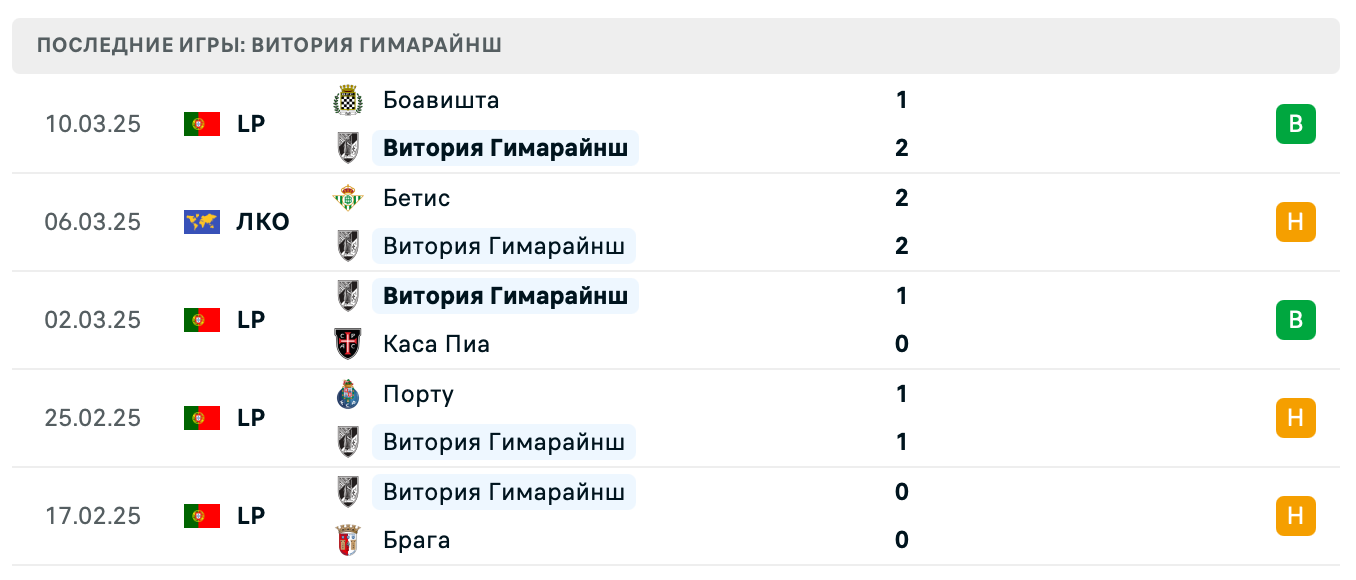Click the orange Н badge for the Бетис draw
The width and height of the screenshot is (1356, 580).
click(1297, 222)
